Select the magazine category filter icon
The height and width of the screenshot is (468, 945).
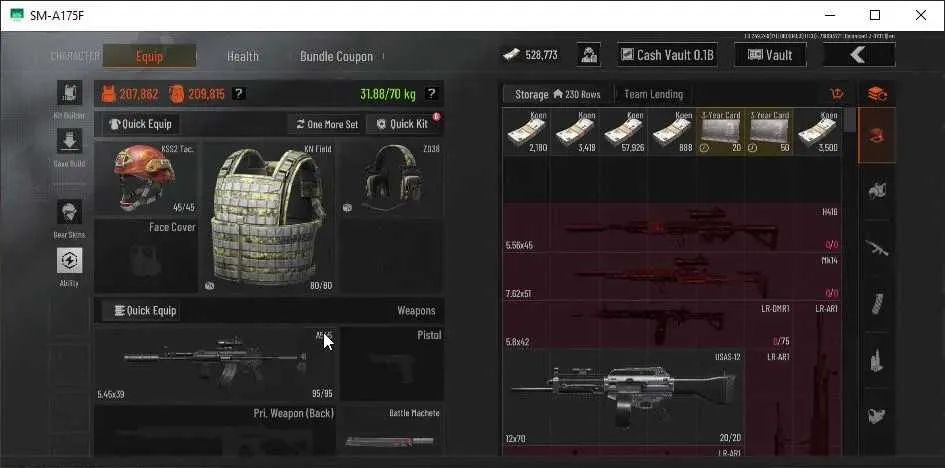point(877,303)
